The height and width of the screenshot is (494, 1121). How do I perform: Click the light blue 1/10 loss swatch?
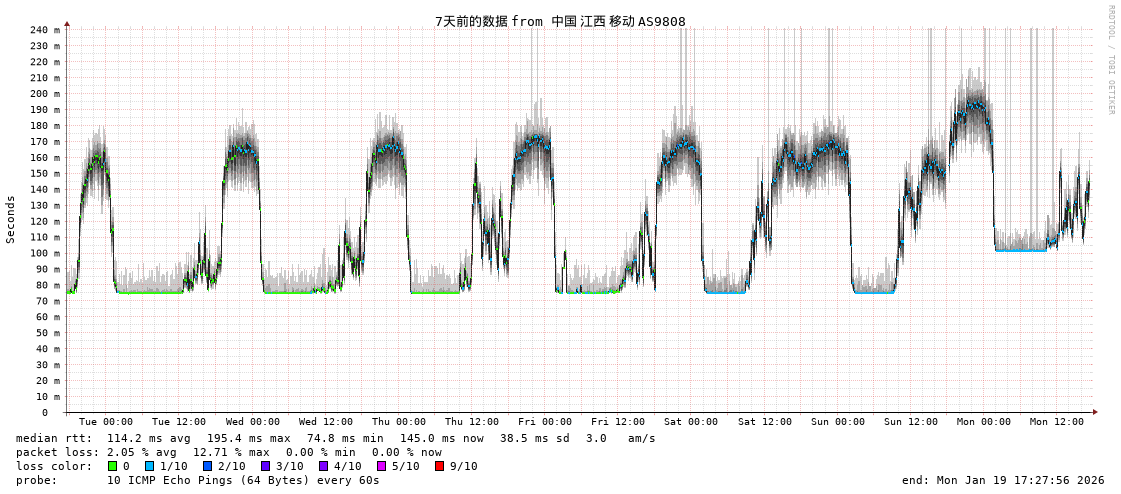click(149, 466)
